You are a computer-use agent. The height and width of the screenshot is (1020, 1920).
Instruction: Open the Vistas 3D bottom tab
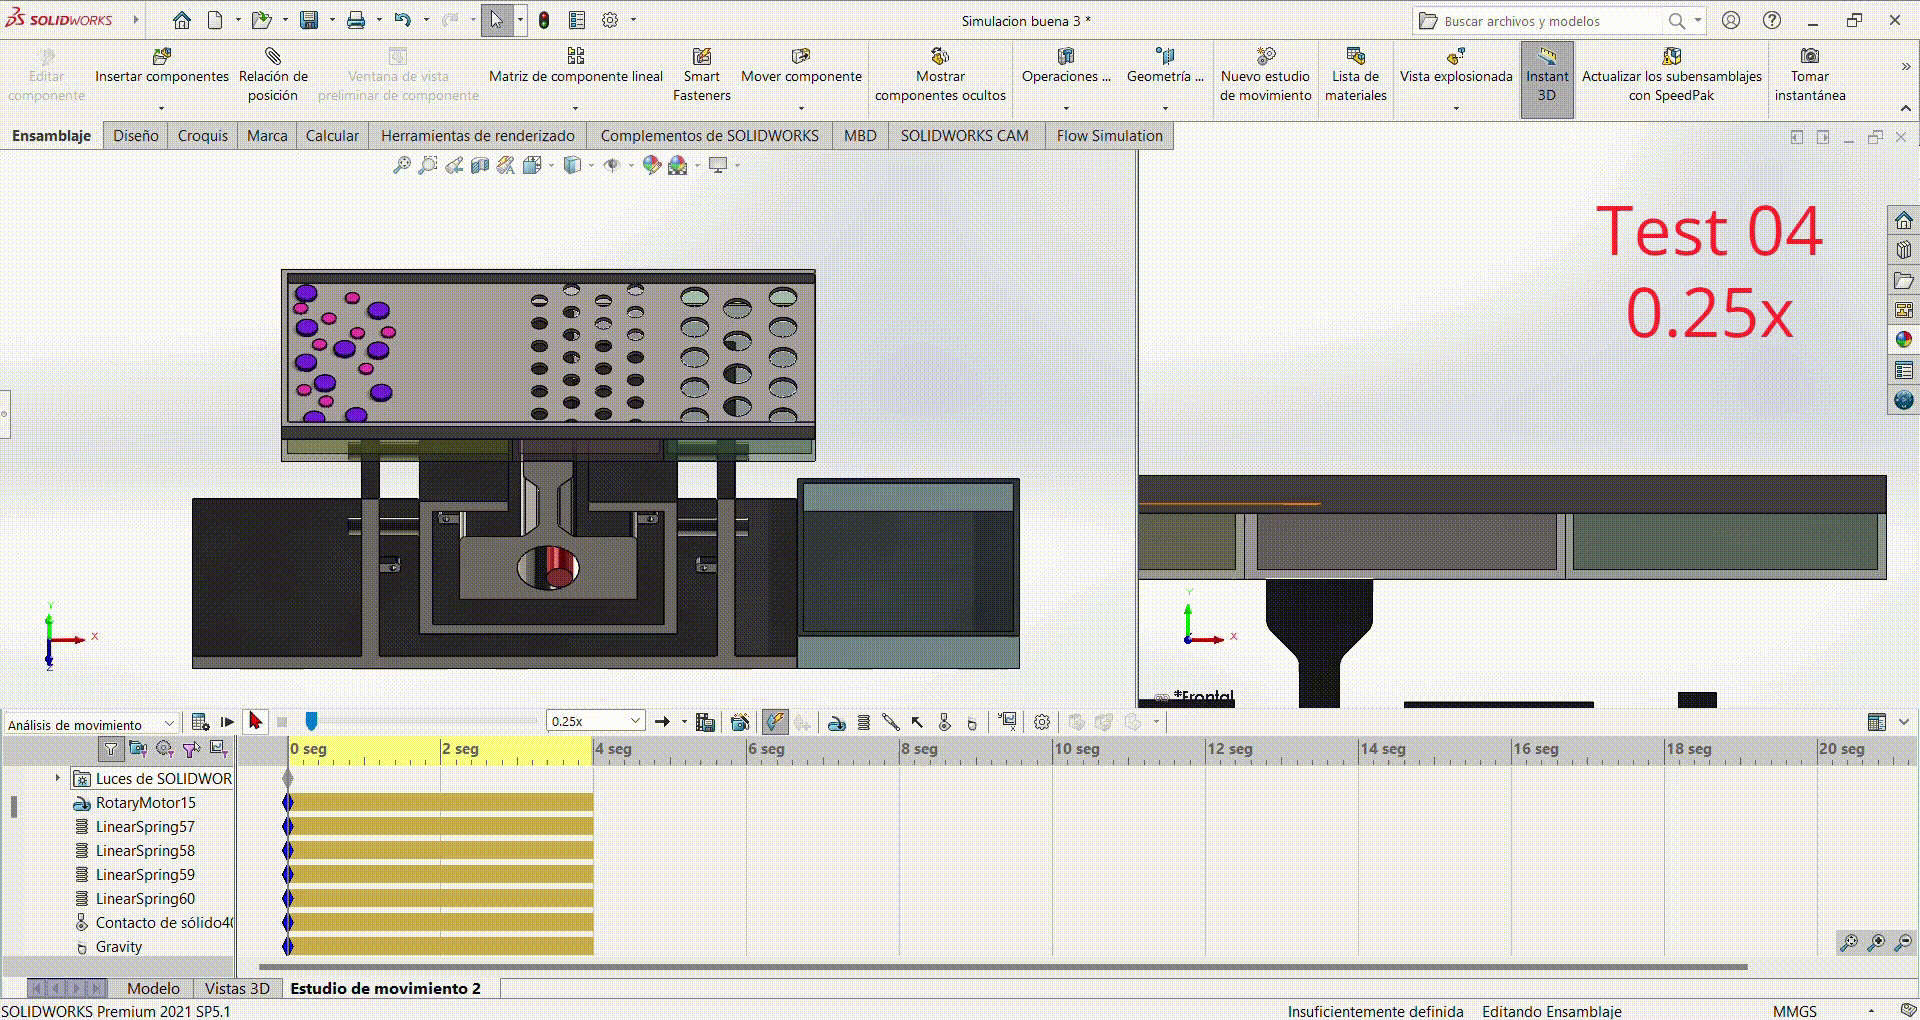coord(237,988)
